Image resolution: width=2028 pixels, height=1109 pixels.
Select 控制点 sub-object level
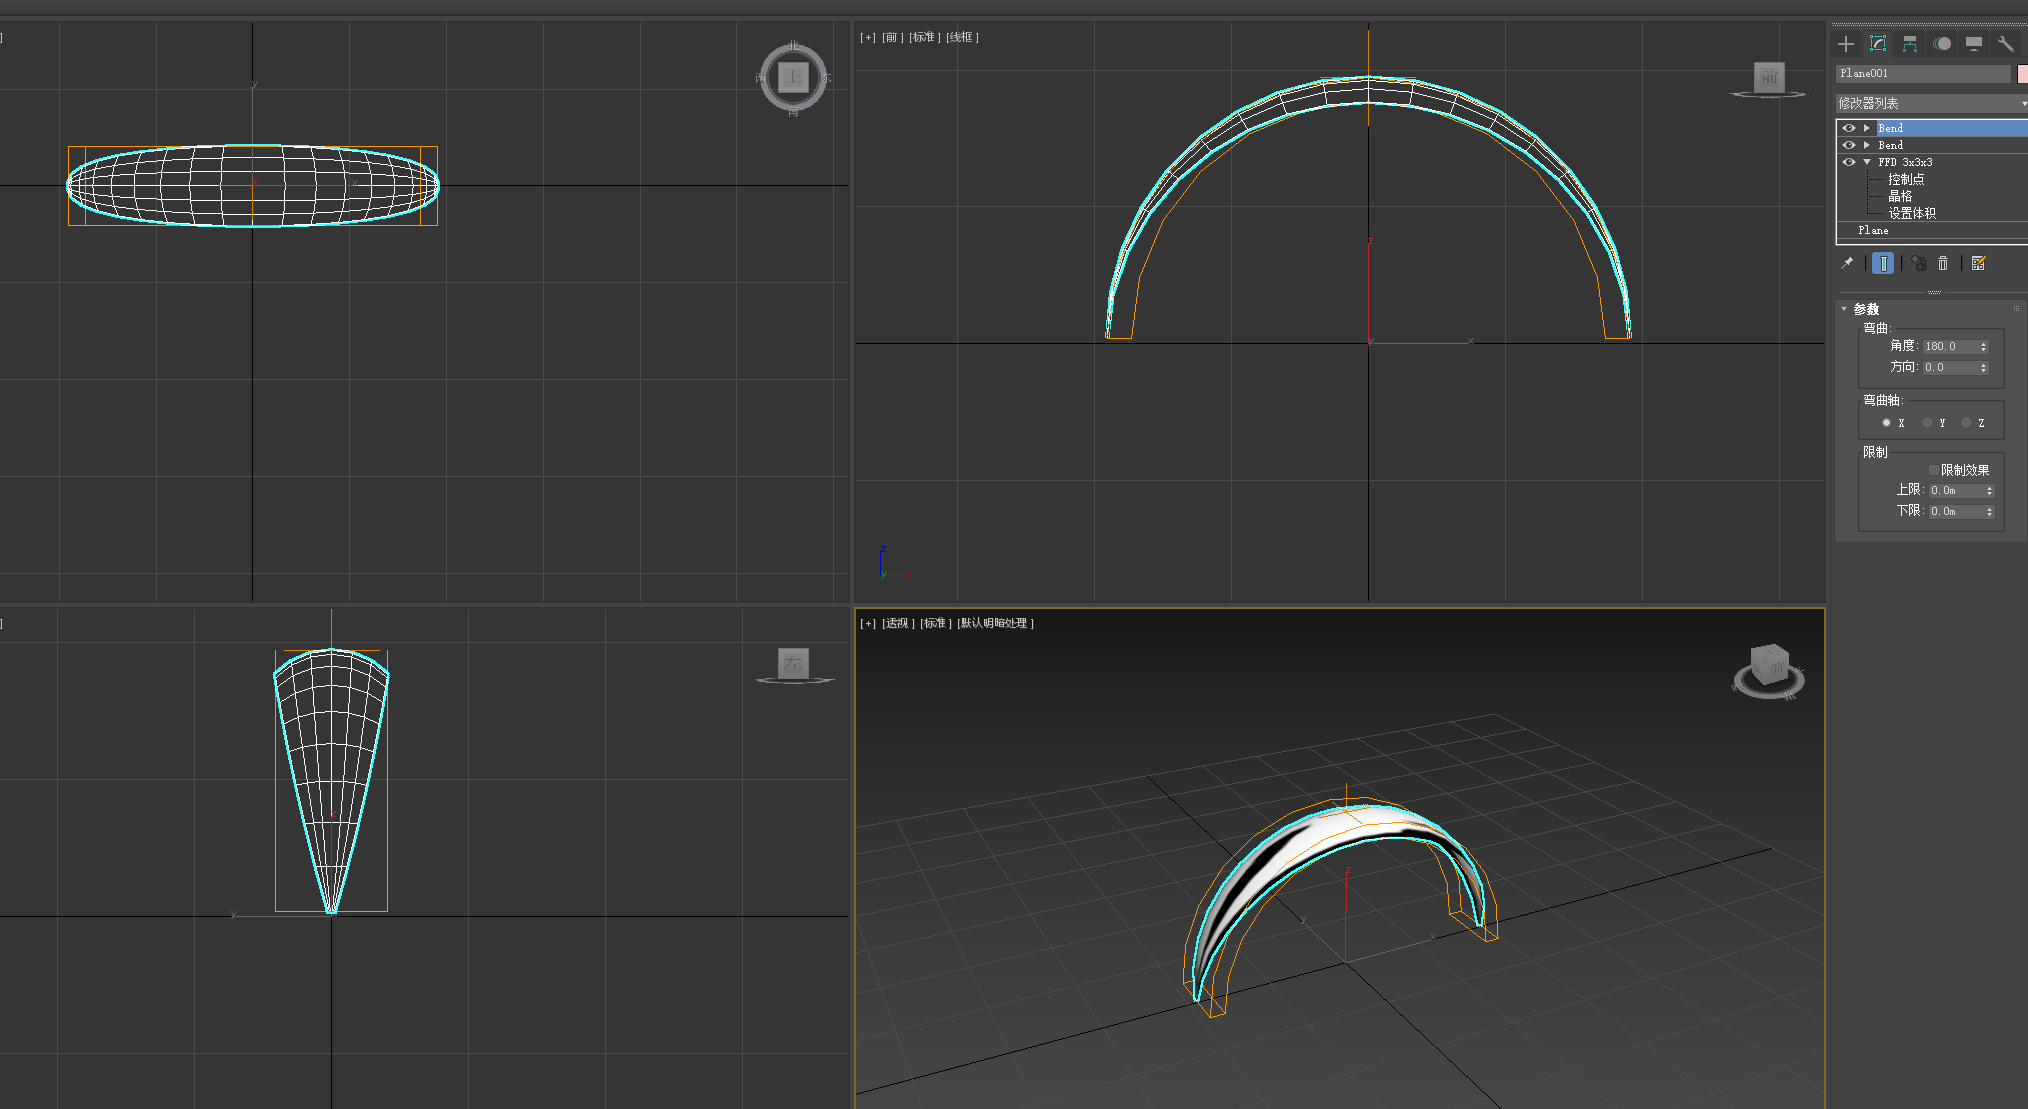(x=1906, y=179)
